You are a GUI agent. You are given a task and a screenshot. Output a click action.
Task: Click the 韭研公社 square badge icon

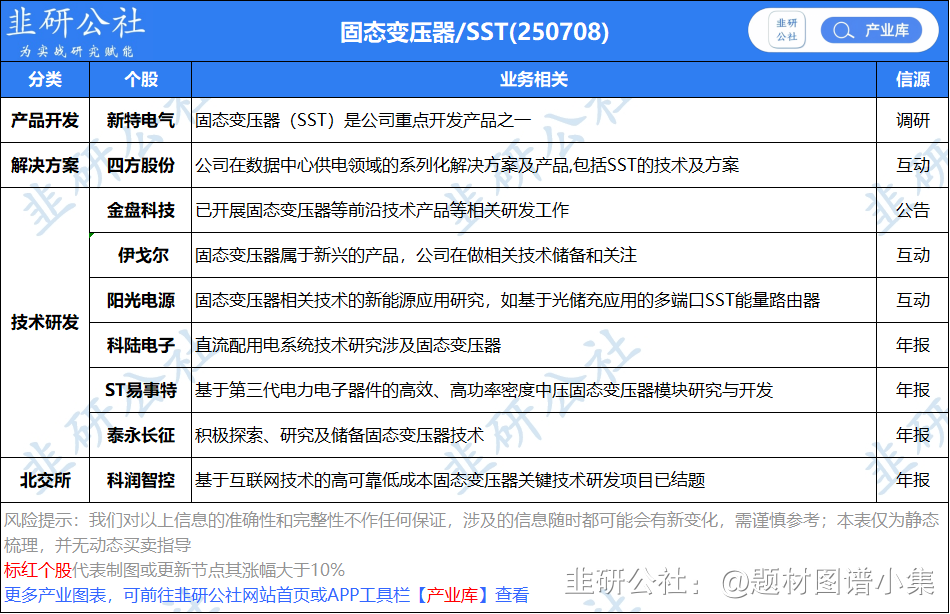coord(786,30)
